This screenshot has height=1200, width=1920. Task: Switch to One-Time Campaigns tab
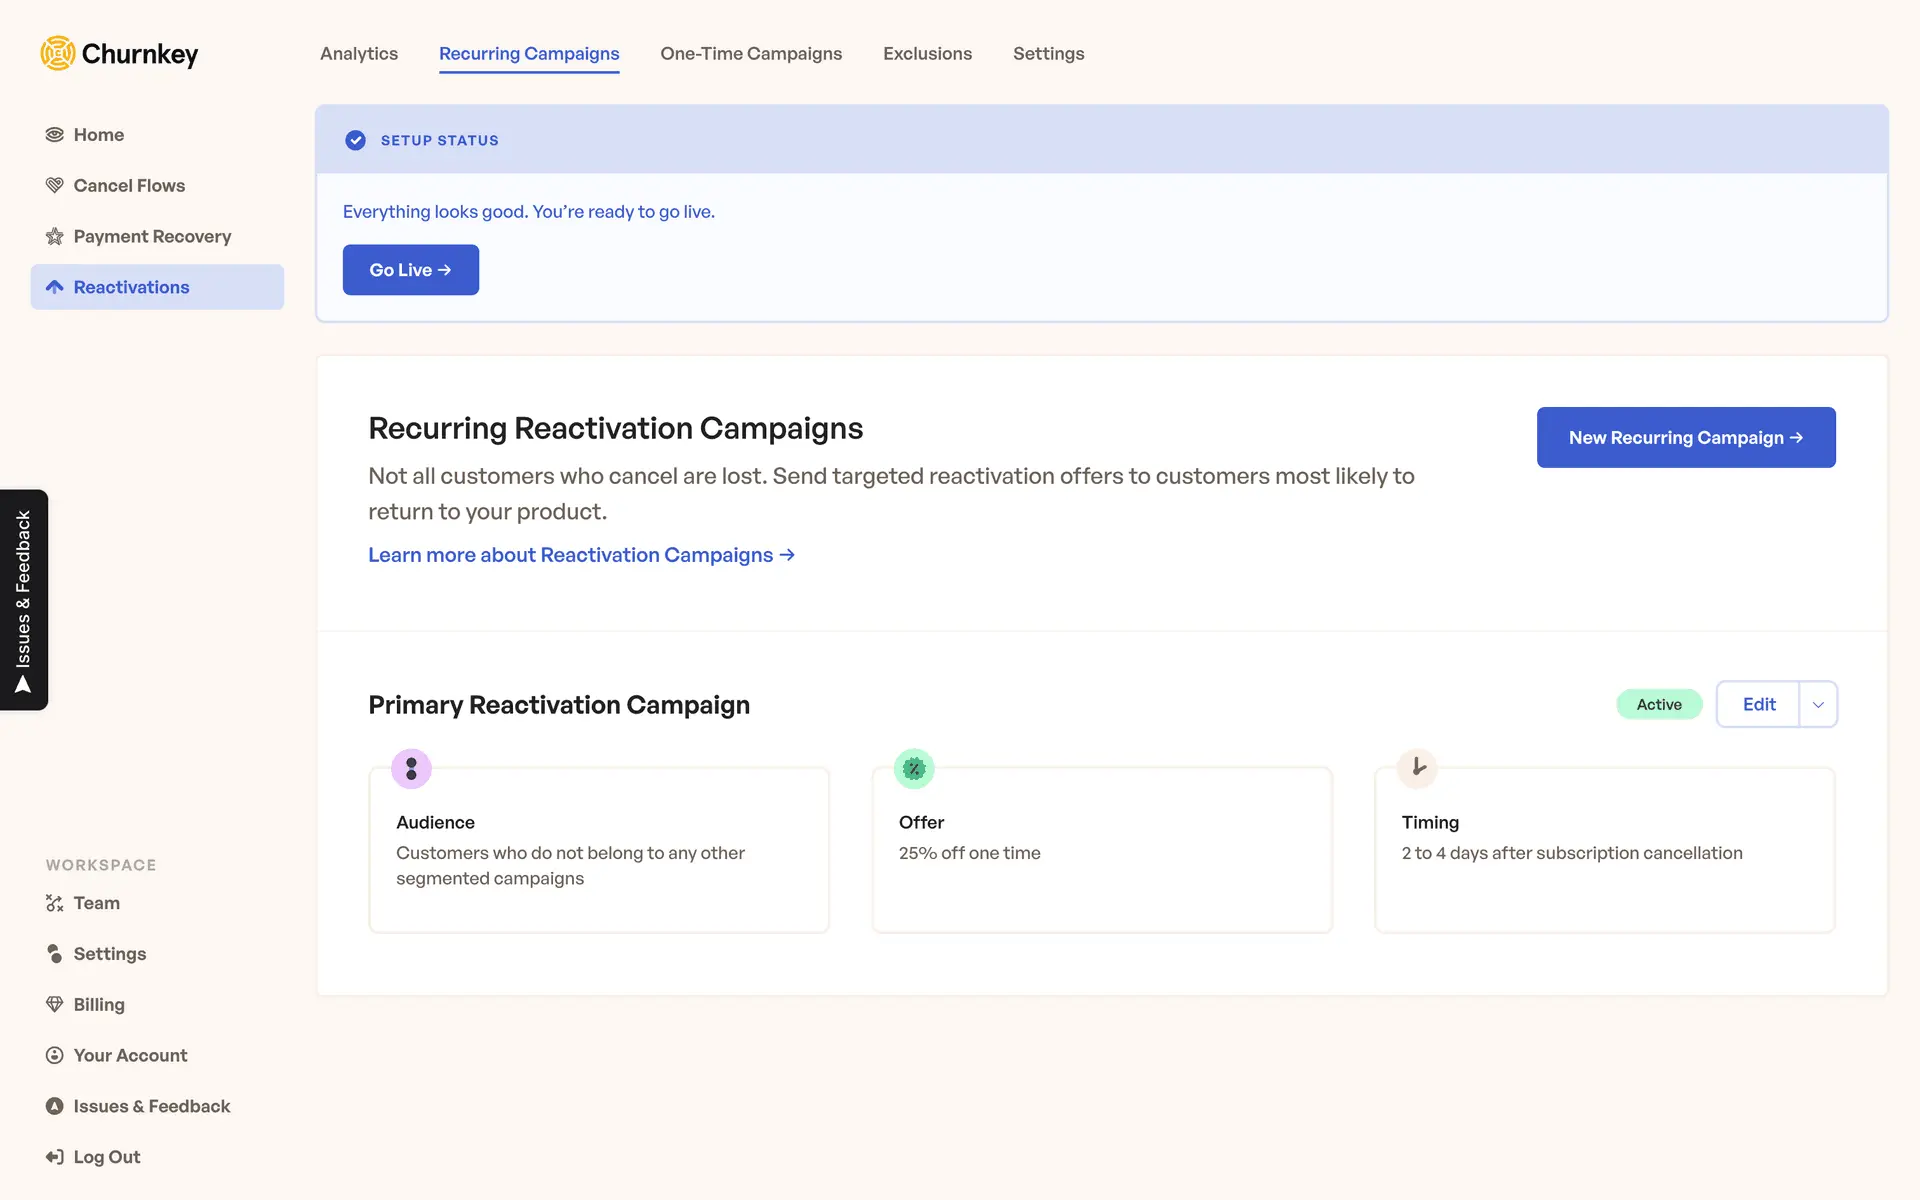tap(751, 54)
